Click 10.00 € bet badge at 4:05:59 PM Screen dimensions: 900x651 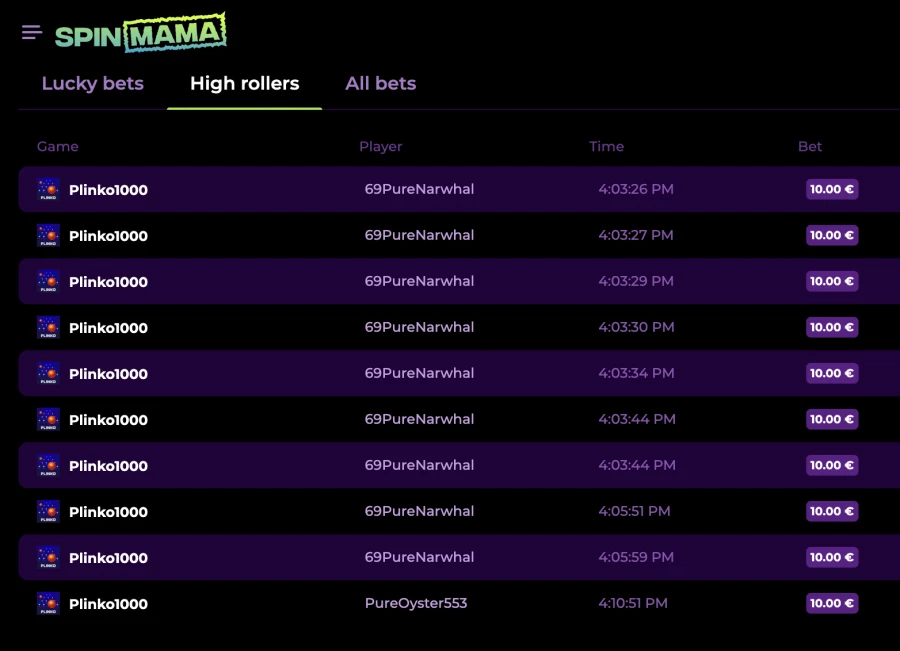pyautogui.click(x=832, y=557)
